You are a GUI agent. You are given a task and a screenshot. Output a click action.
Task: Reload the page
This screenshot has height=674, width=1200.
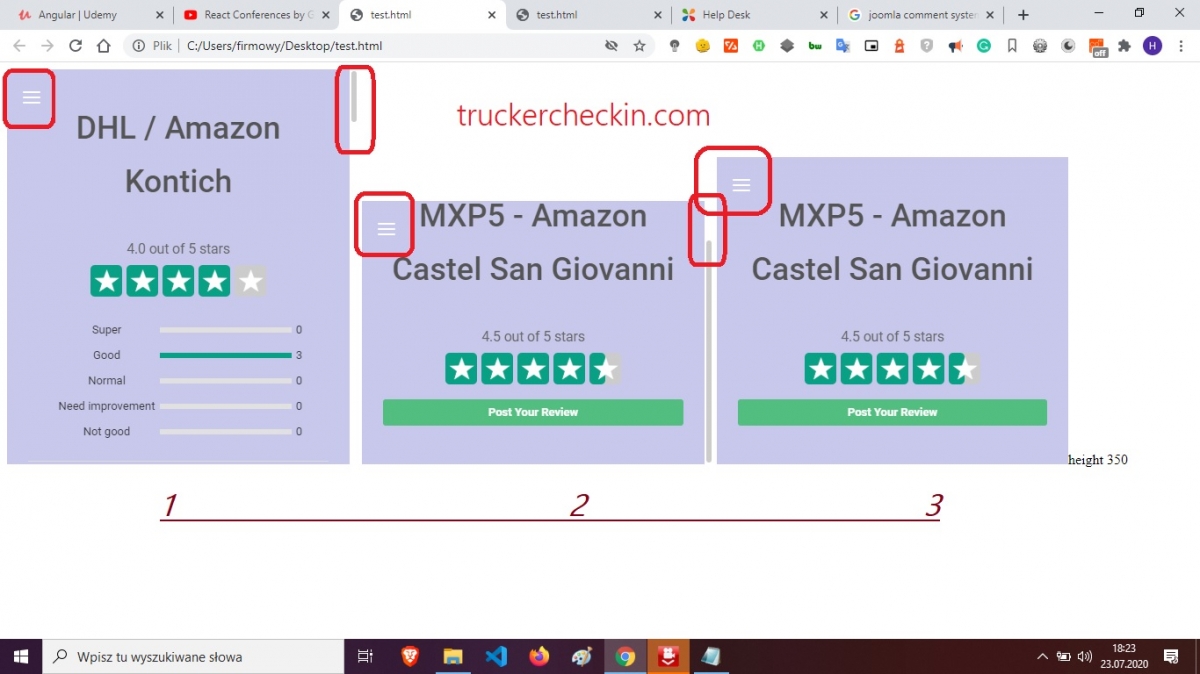pos(75,46)
